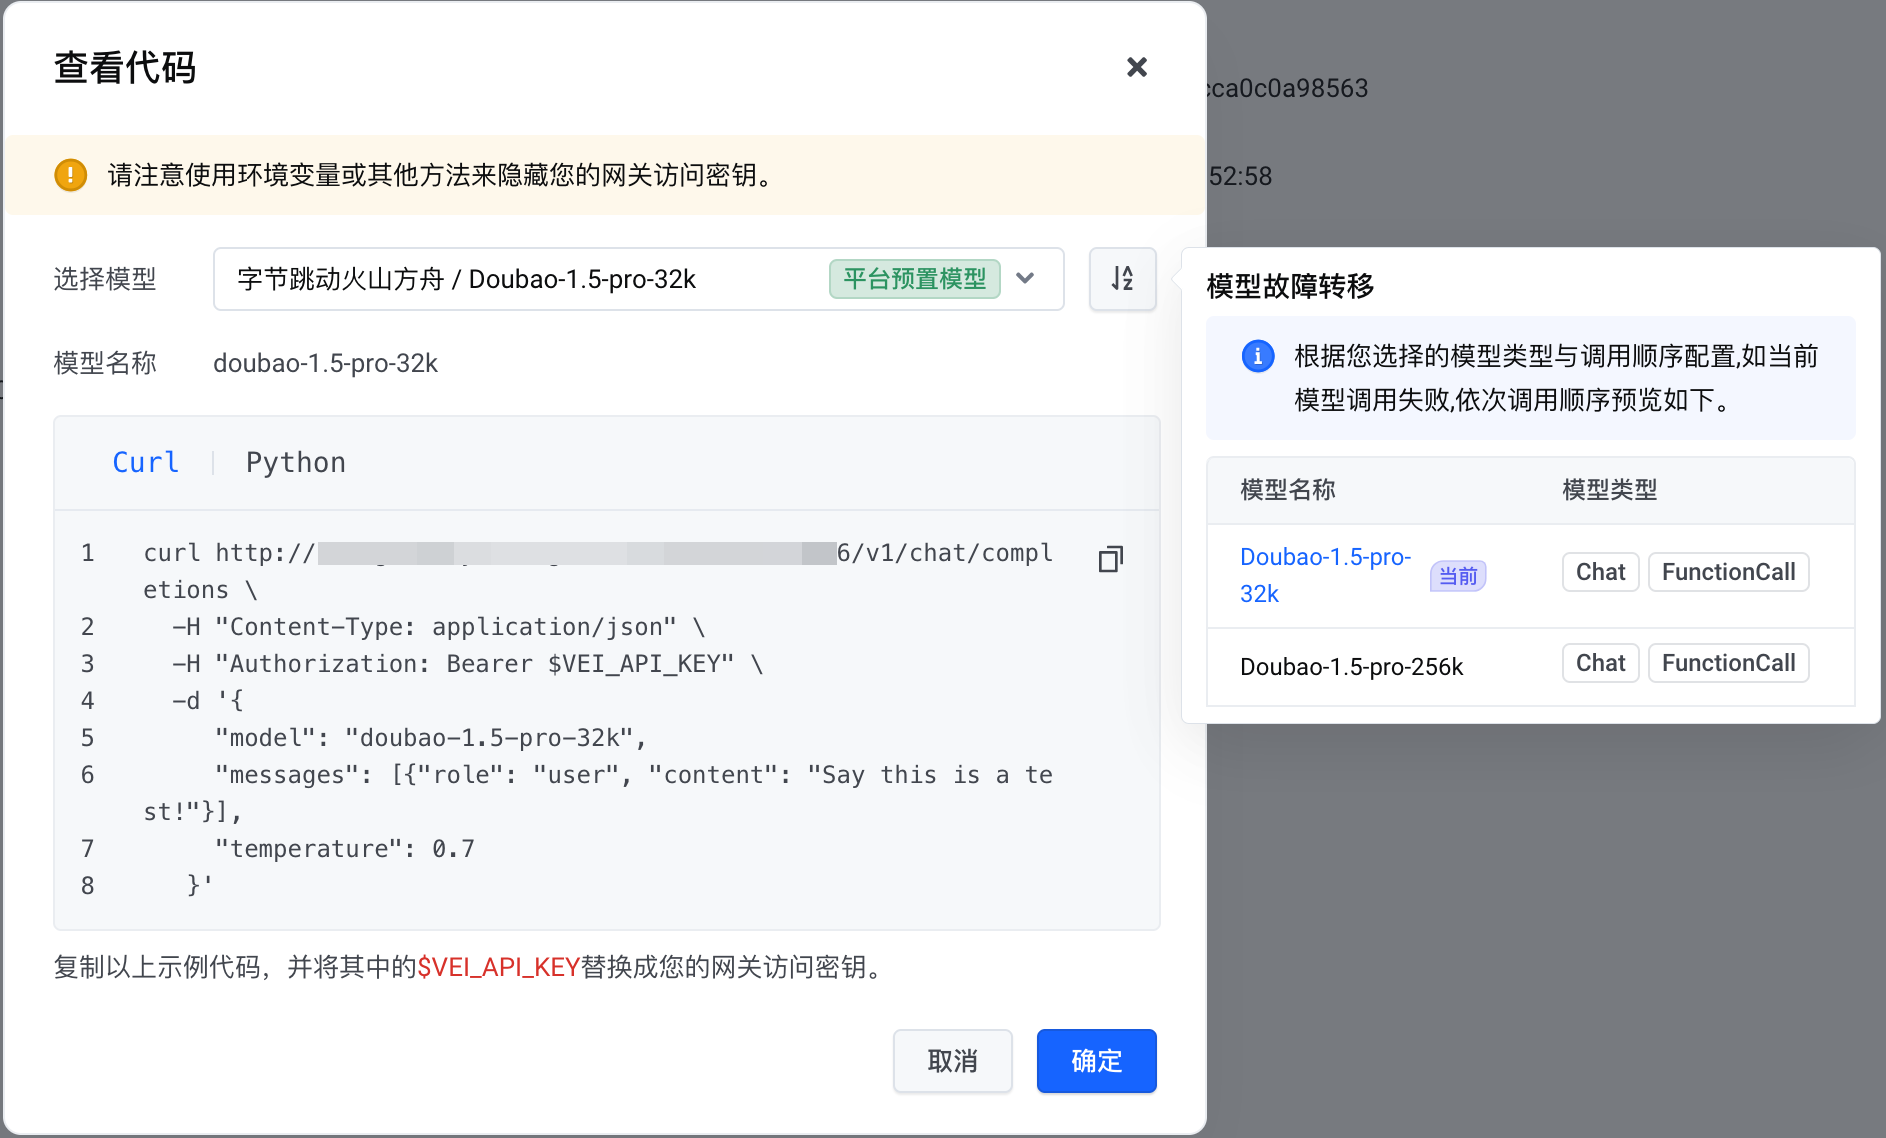Click the "model": "doubao-1.5-pro-32k" code line
Screen dimensions: 1886x1138
(431, 738)
